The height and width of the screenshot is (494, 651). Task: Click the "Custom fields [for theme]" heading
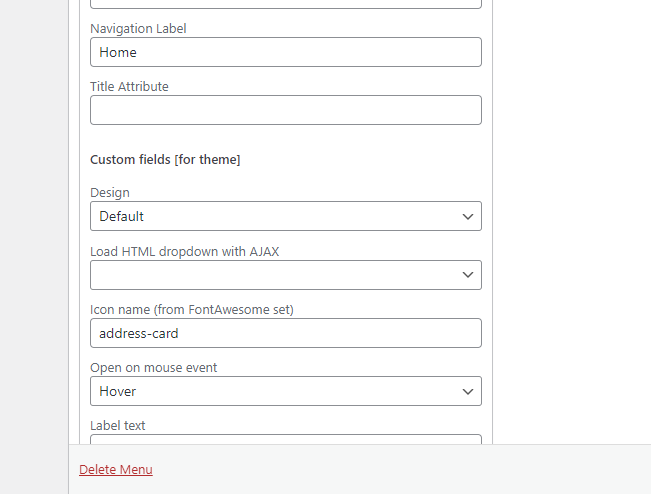[x=165, y=159]
